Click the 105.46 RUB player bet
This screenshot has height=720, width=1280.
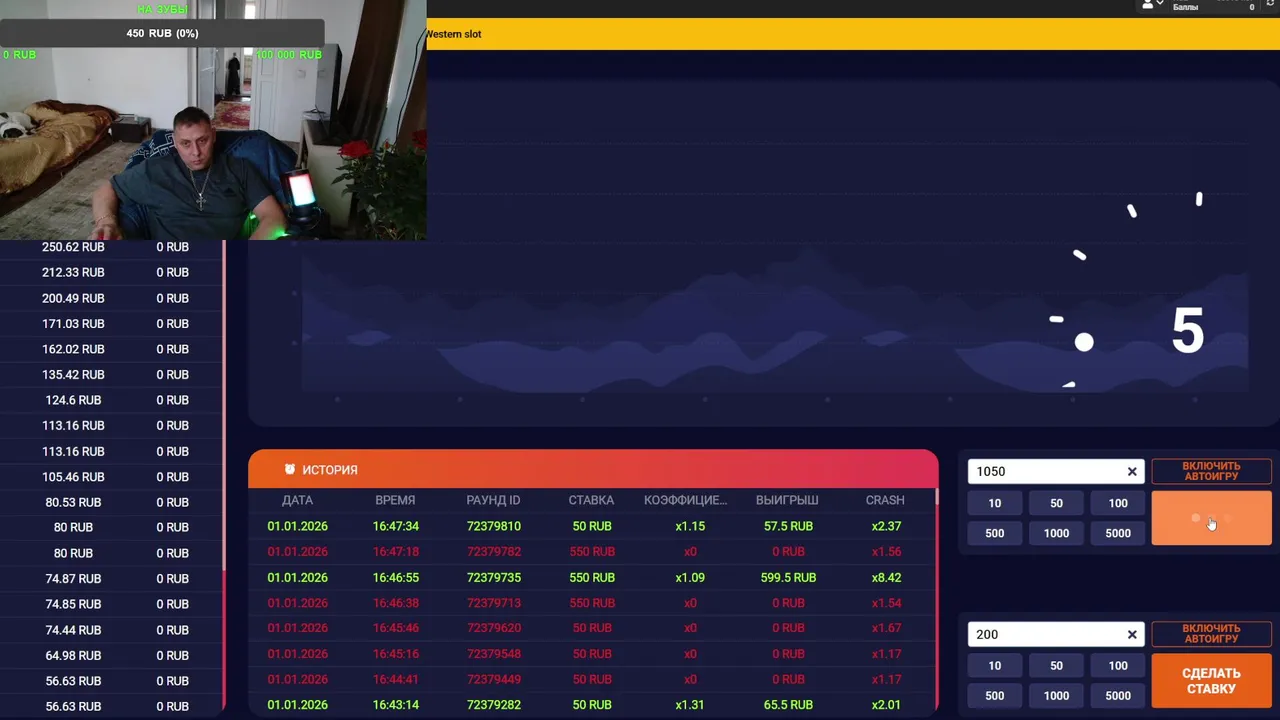tap(73, 477)
